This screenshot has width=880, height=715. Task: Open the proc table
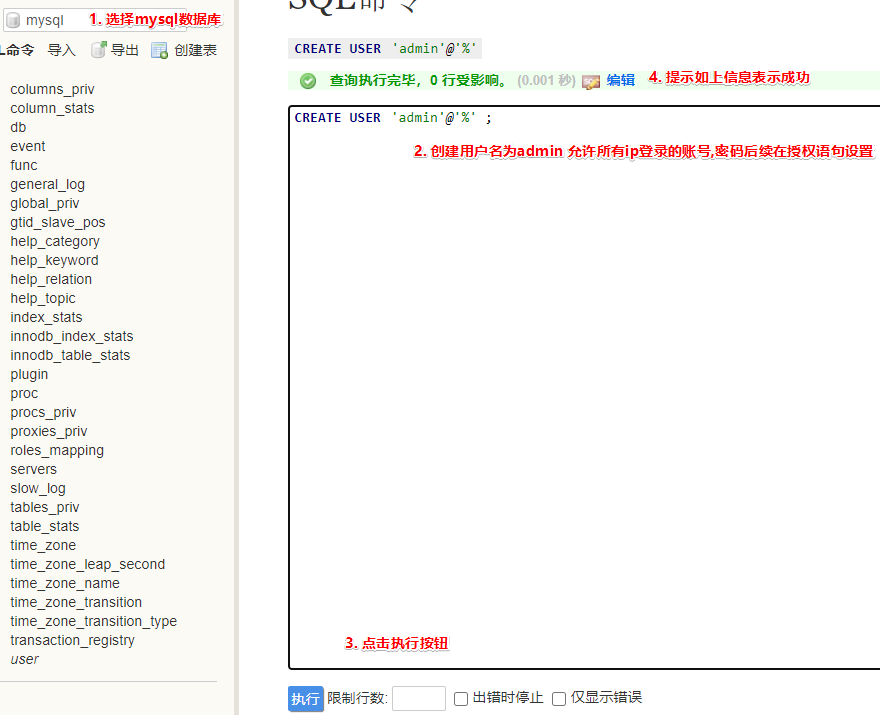coord(24,394)
